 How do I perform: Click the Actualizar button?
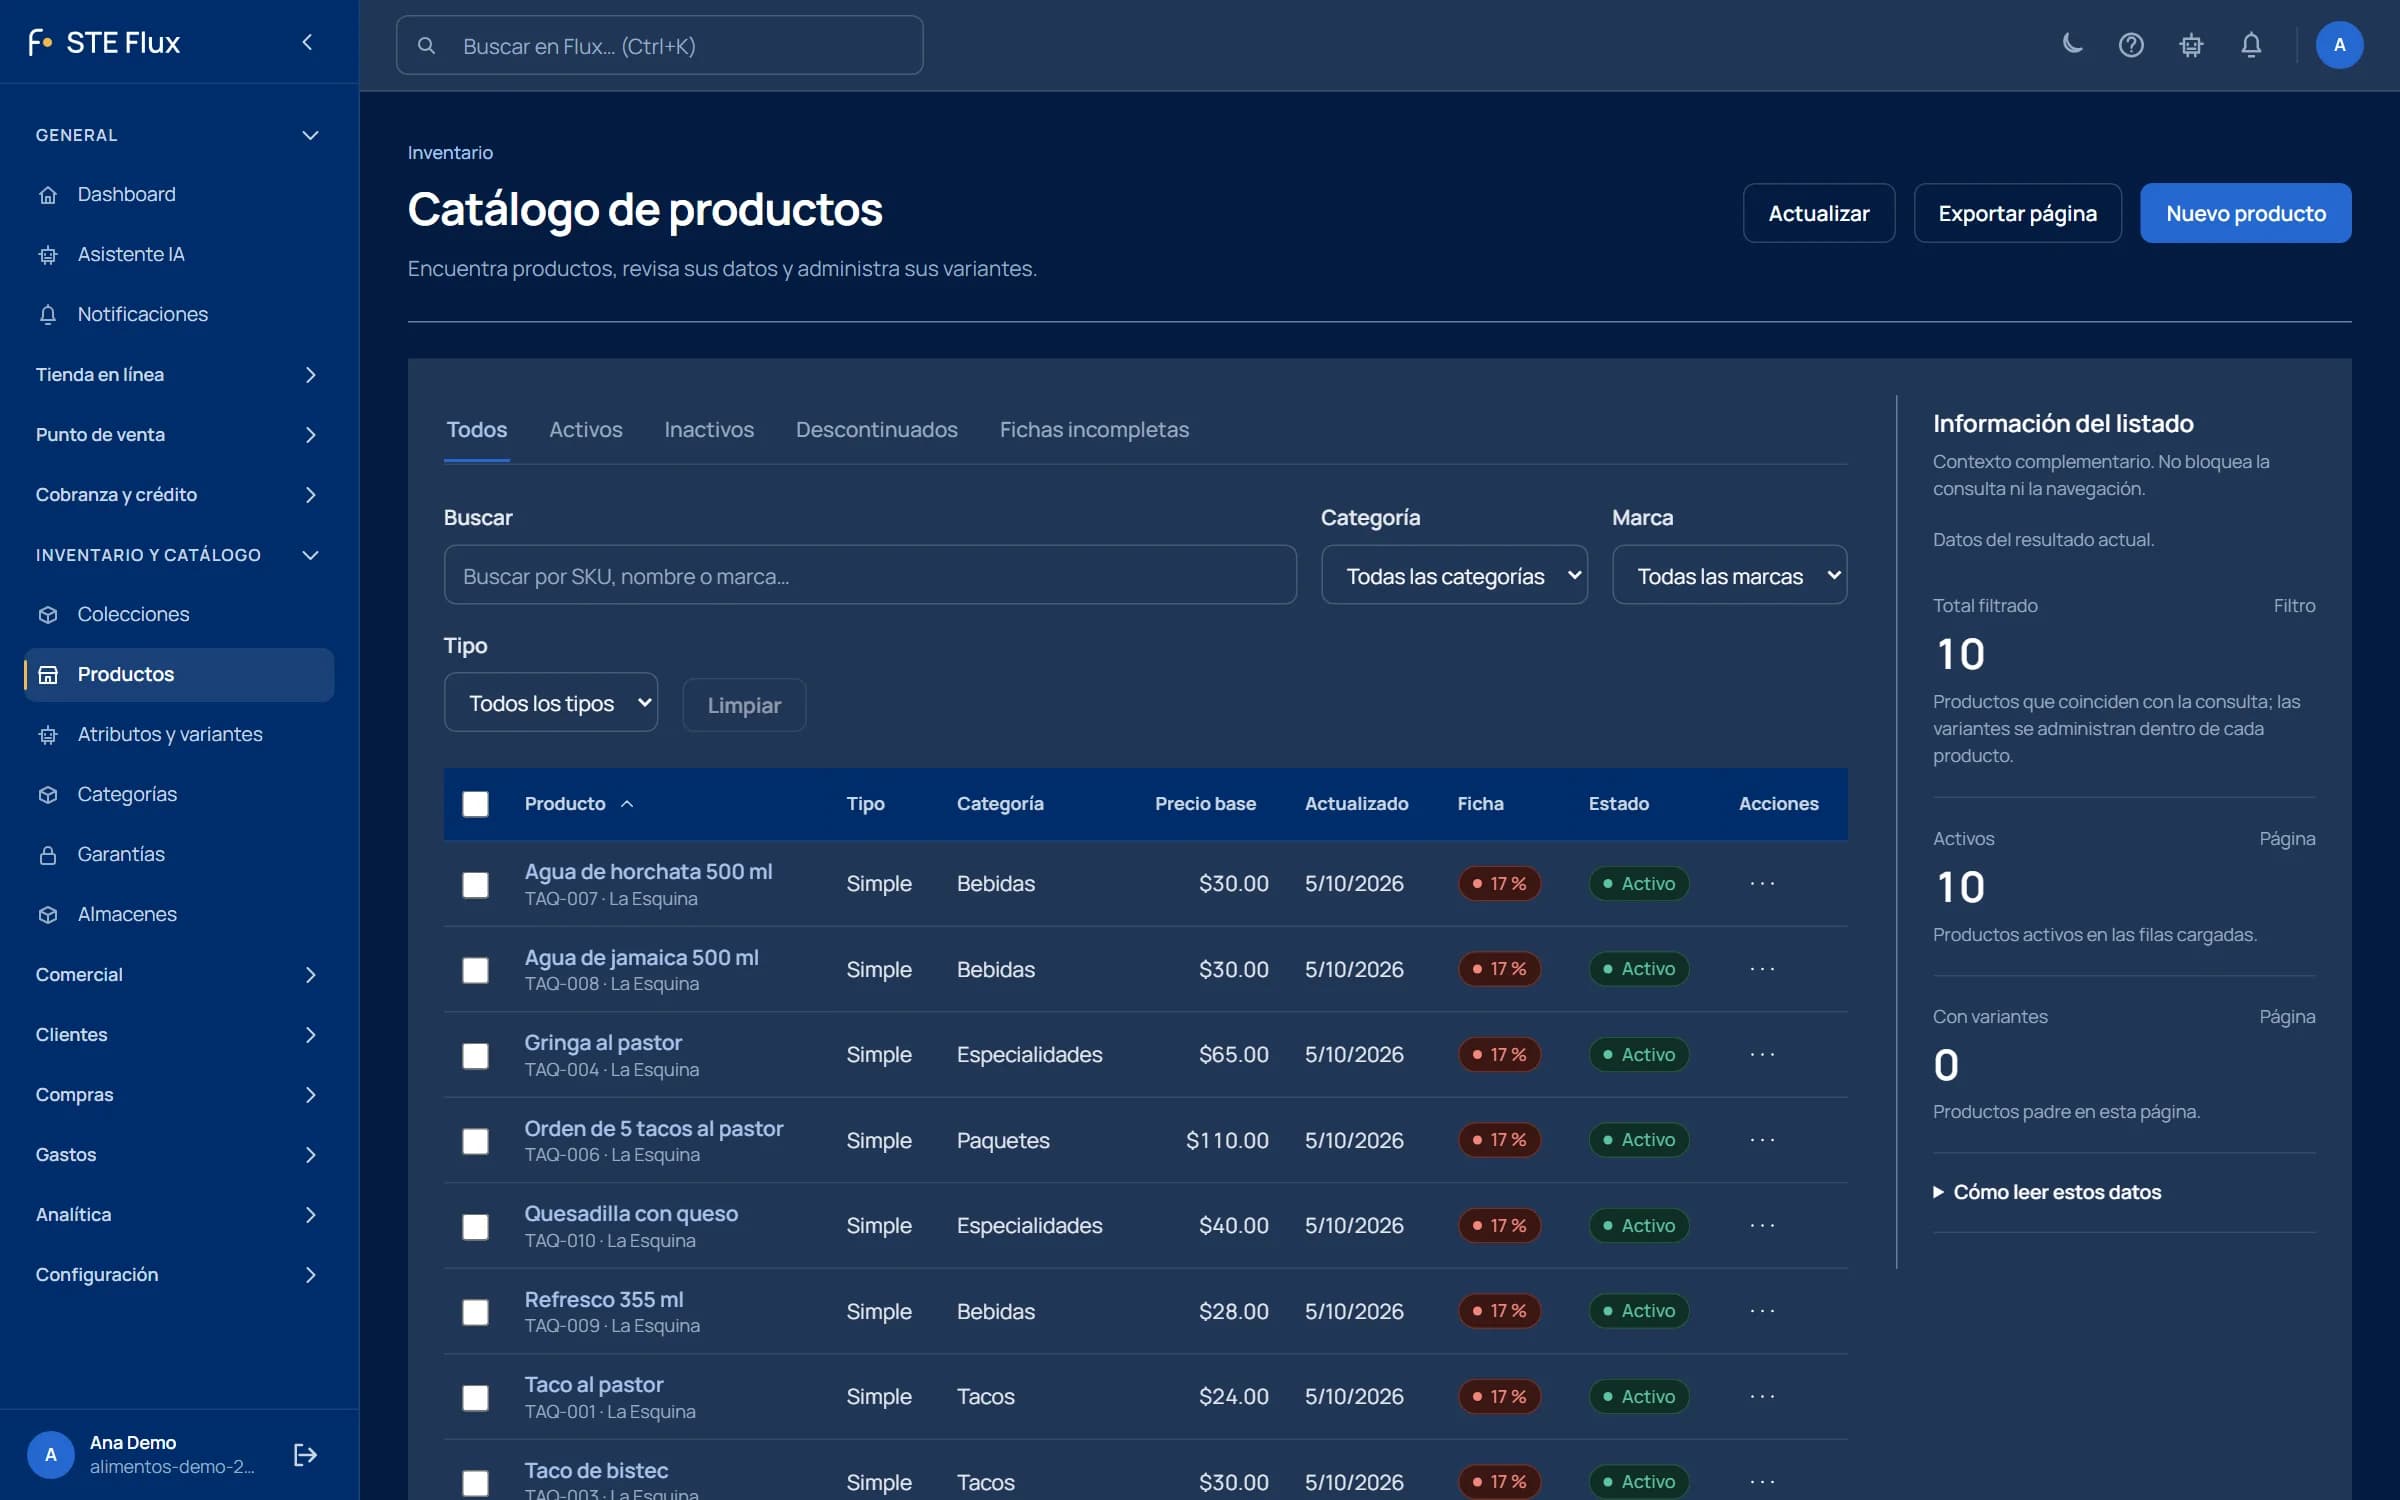click(x=1818, y=213)
